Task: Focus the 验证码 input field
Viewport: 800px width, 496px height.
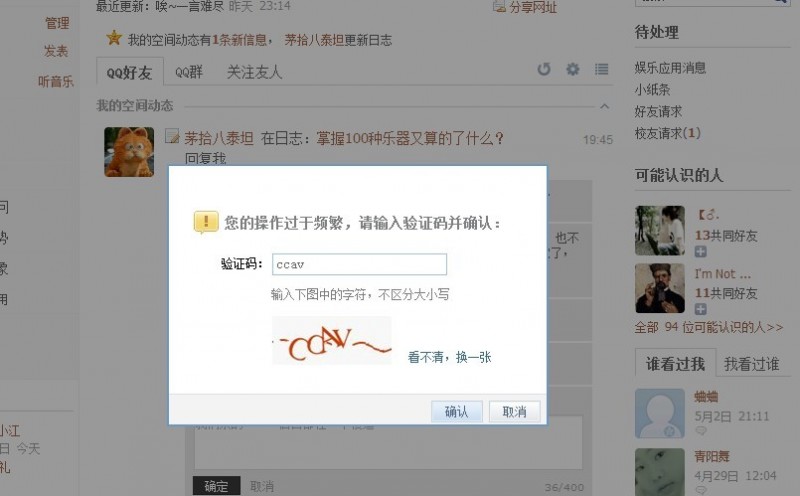Action: (x=359, y=264)
